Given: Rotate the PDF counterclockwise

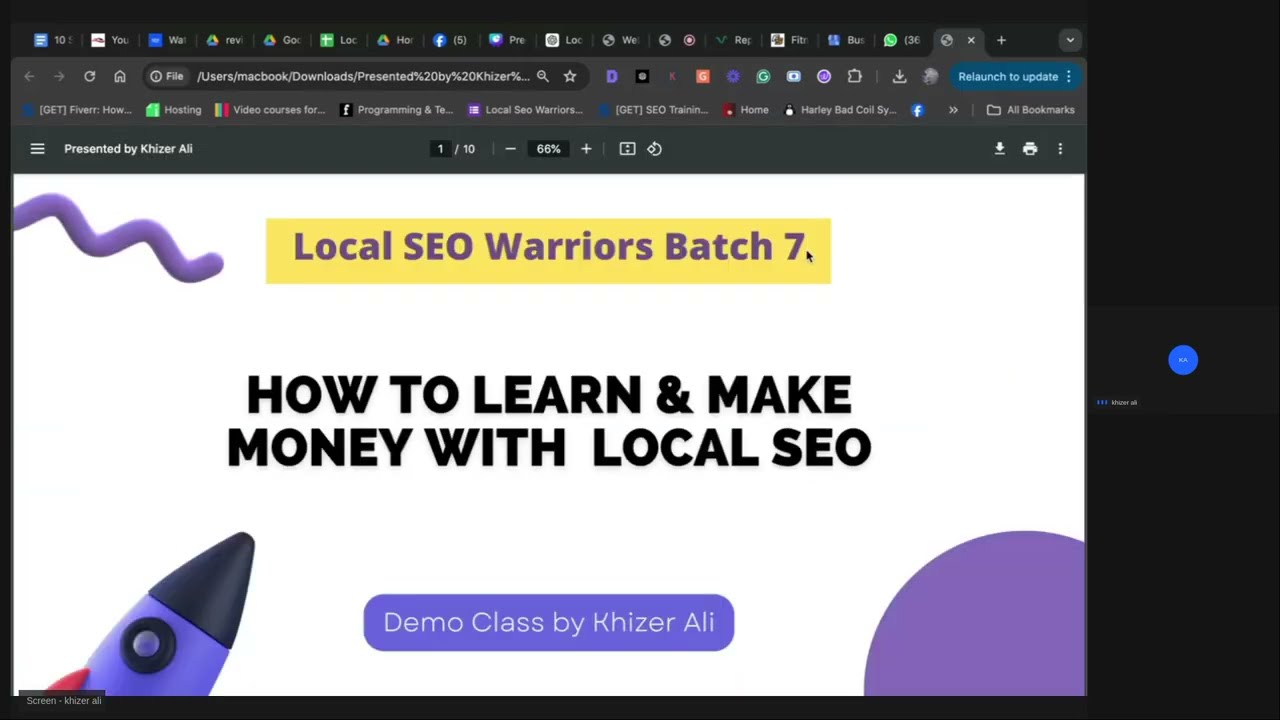Looking at the screenshot, I should [x=654, y=149].
